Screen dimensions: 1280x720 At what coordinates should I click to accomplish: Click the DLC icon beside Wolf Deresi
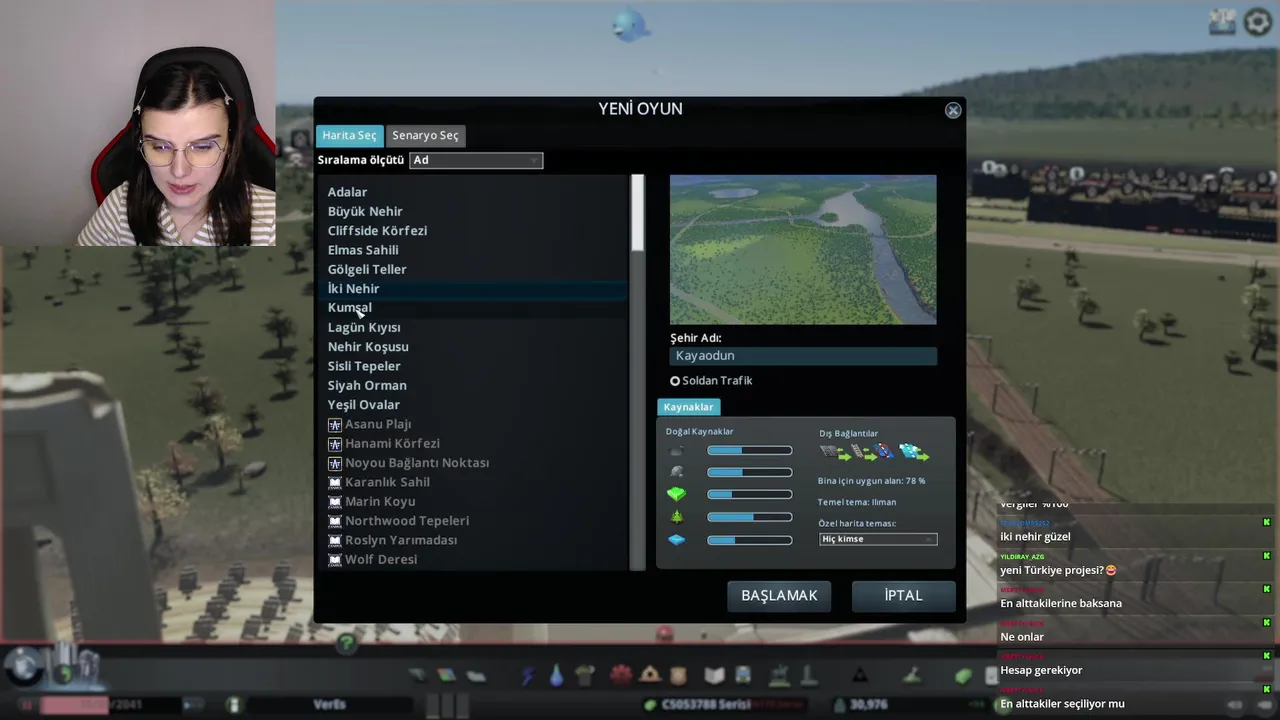(335, 560)
